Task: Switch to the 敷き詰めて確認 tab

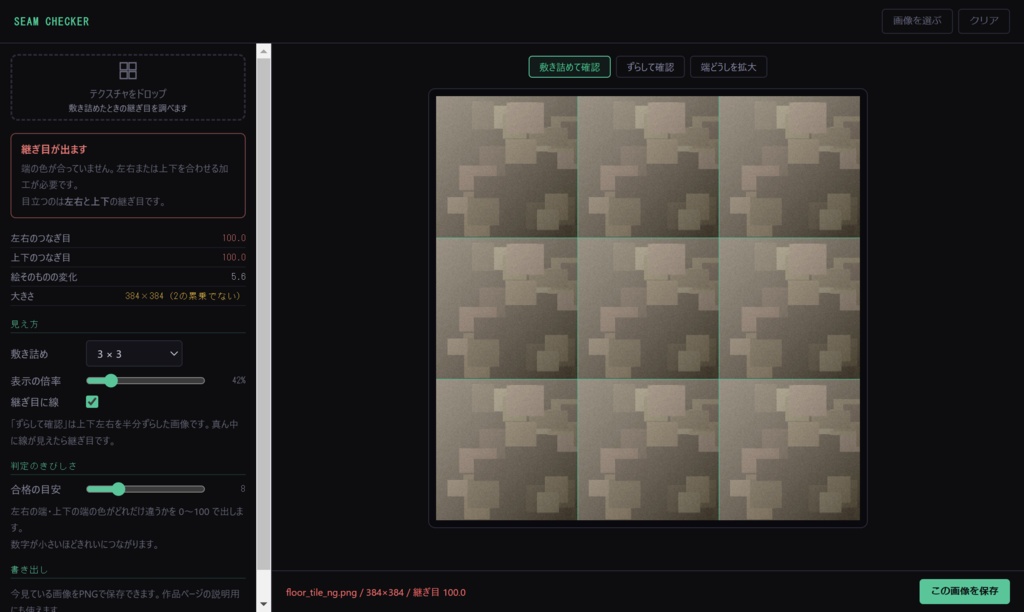Action: [569, 67]
